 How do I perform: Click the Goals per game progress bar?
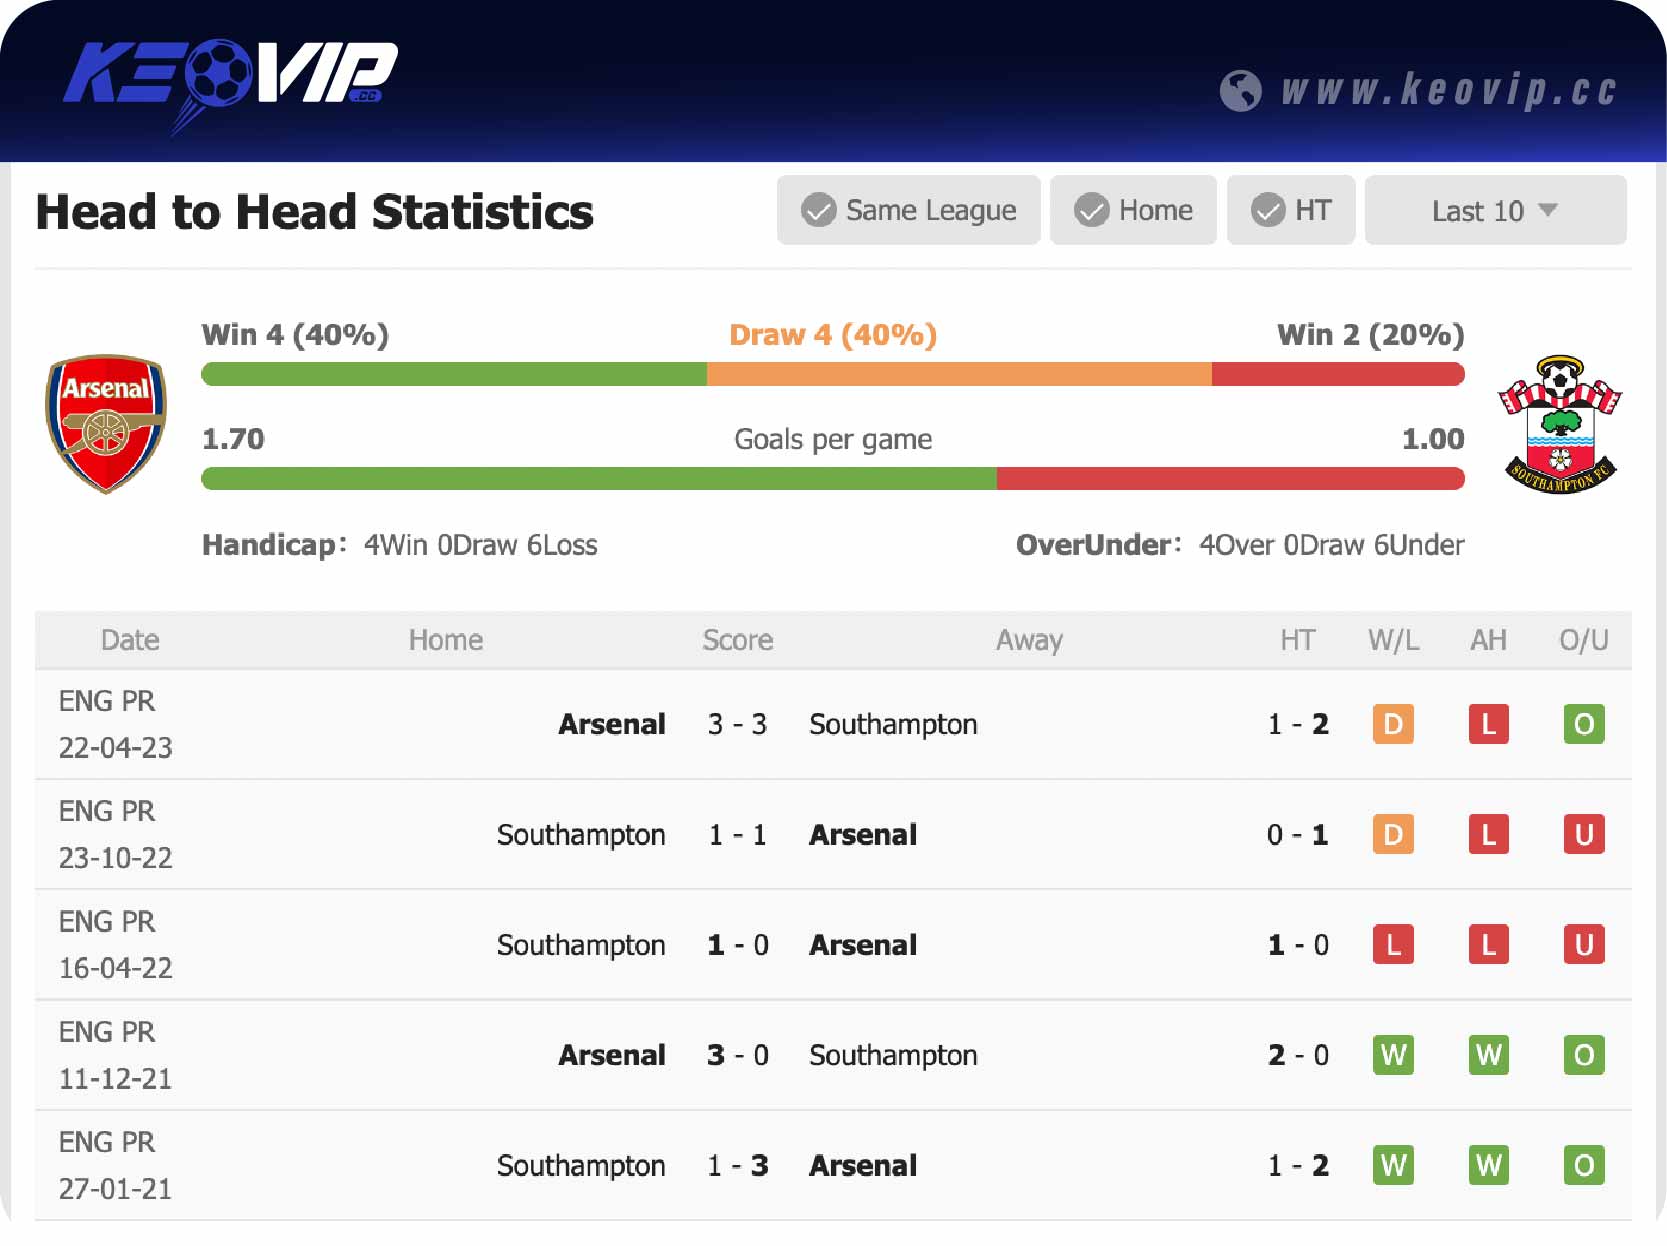coord(833,478)
